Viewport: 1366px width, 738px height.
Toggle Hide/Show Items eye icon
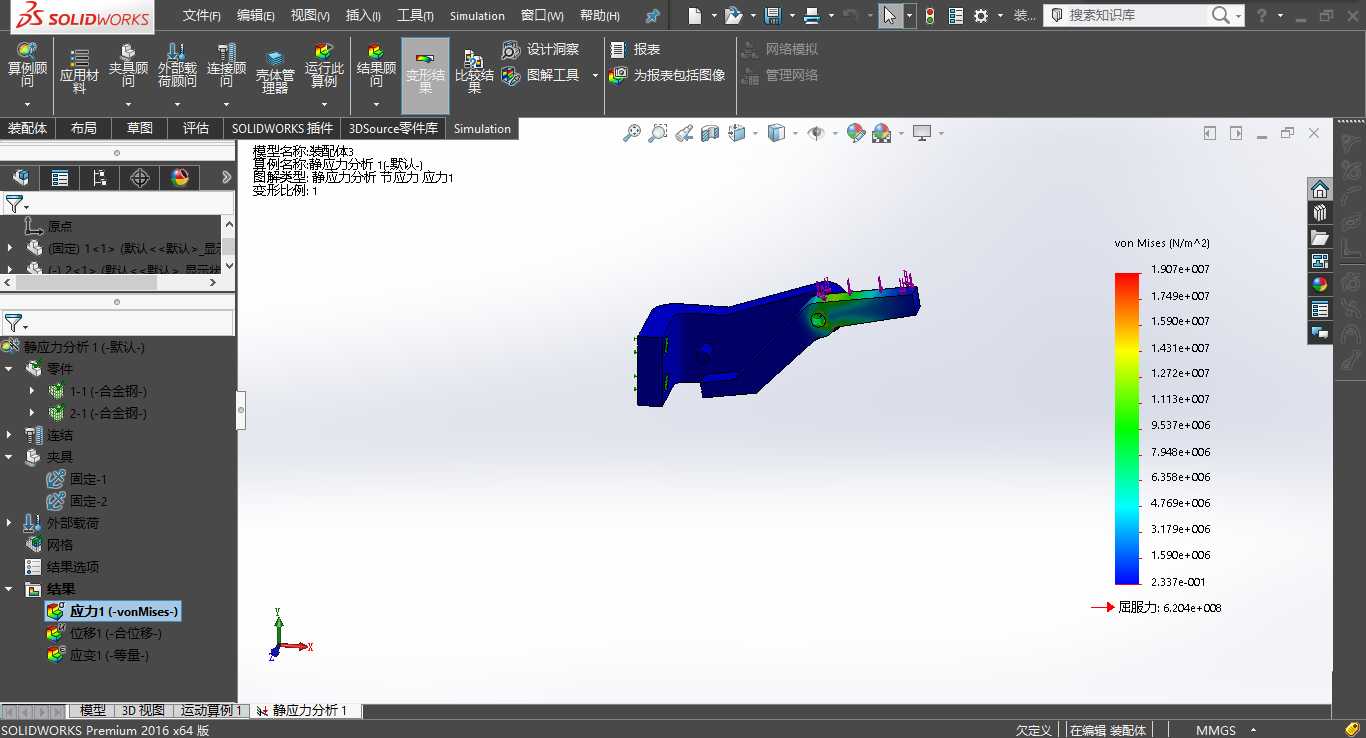tap(816, 133)
